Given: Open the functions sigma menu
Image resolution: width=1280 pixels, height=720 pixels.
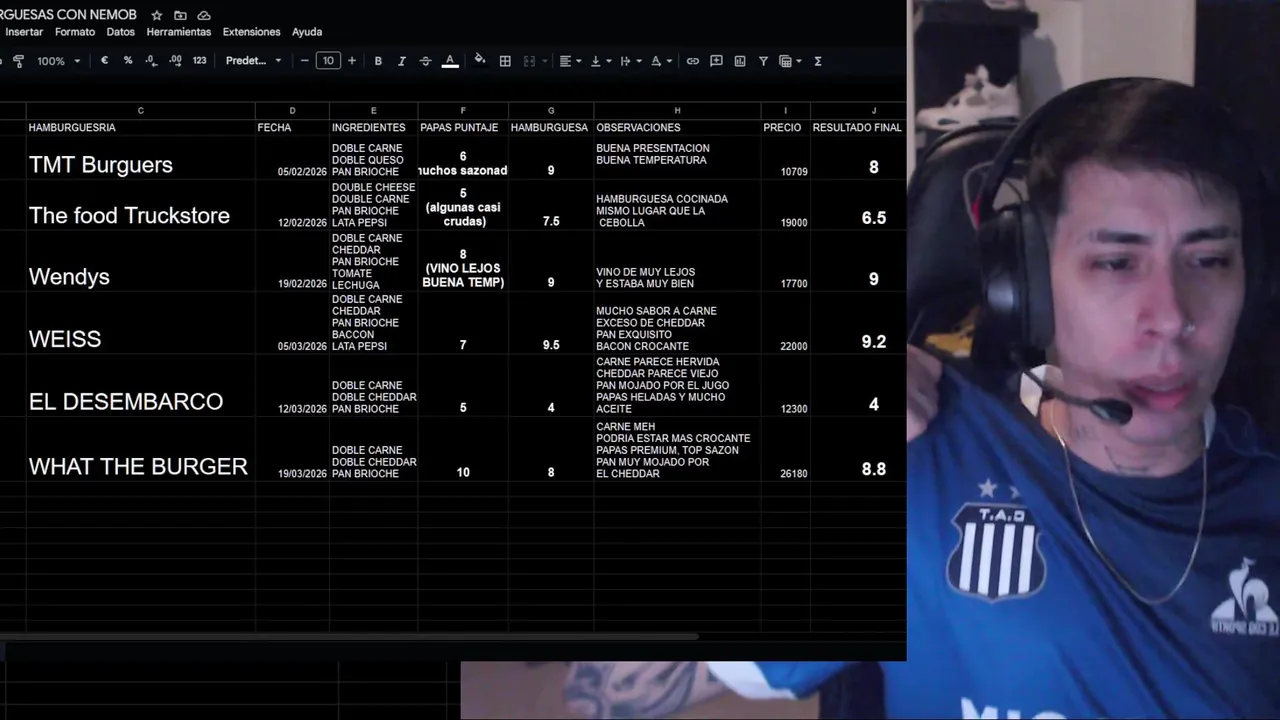Looking at the screenshot, I should (818, 61).
